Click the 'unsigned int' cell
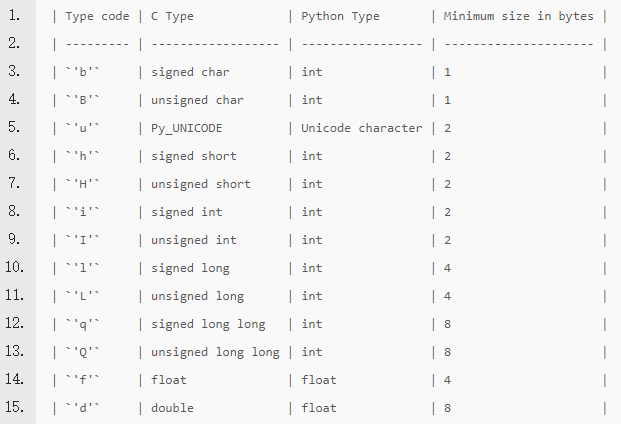Screen dimensions: 621x424 (x=194, y=240)
